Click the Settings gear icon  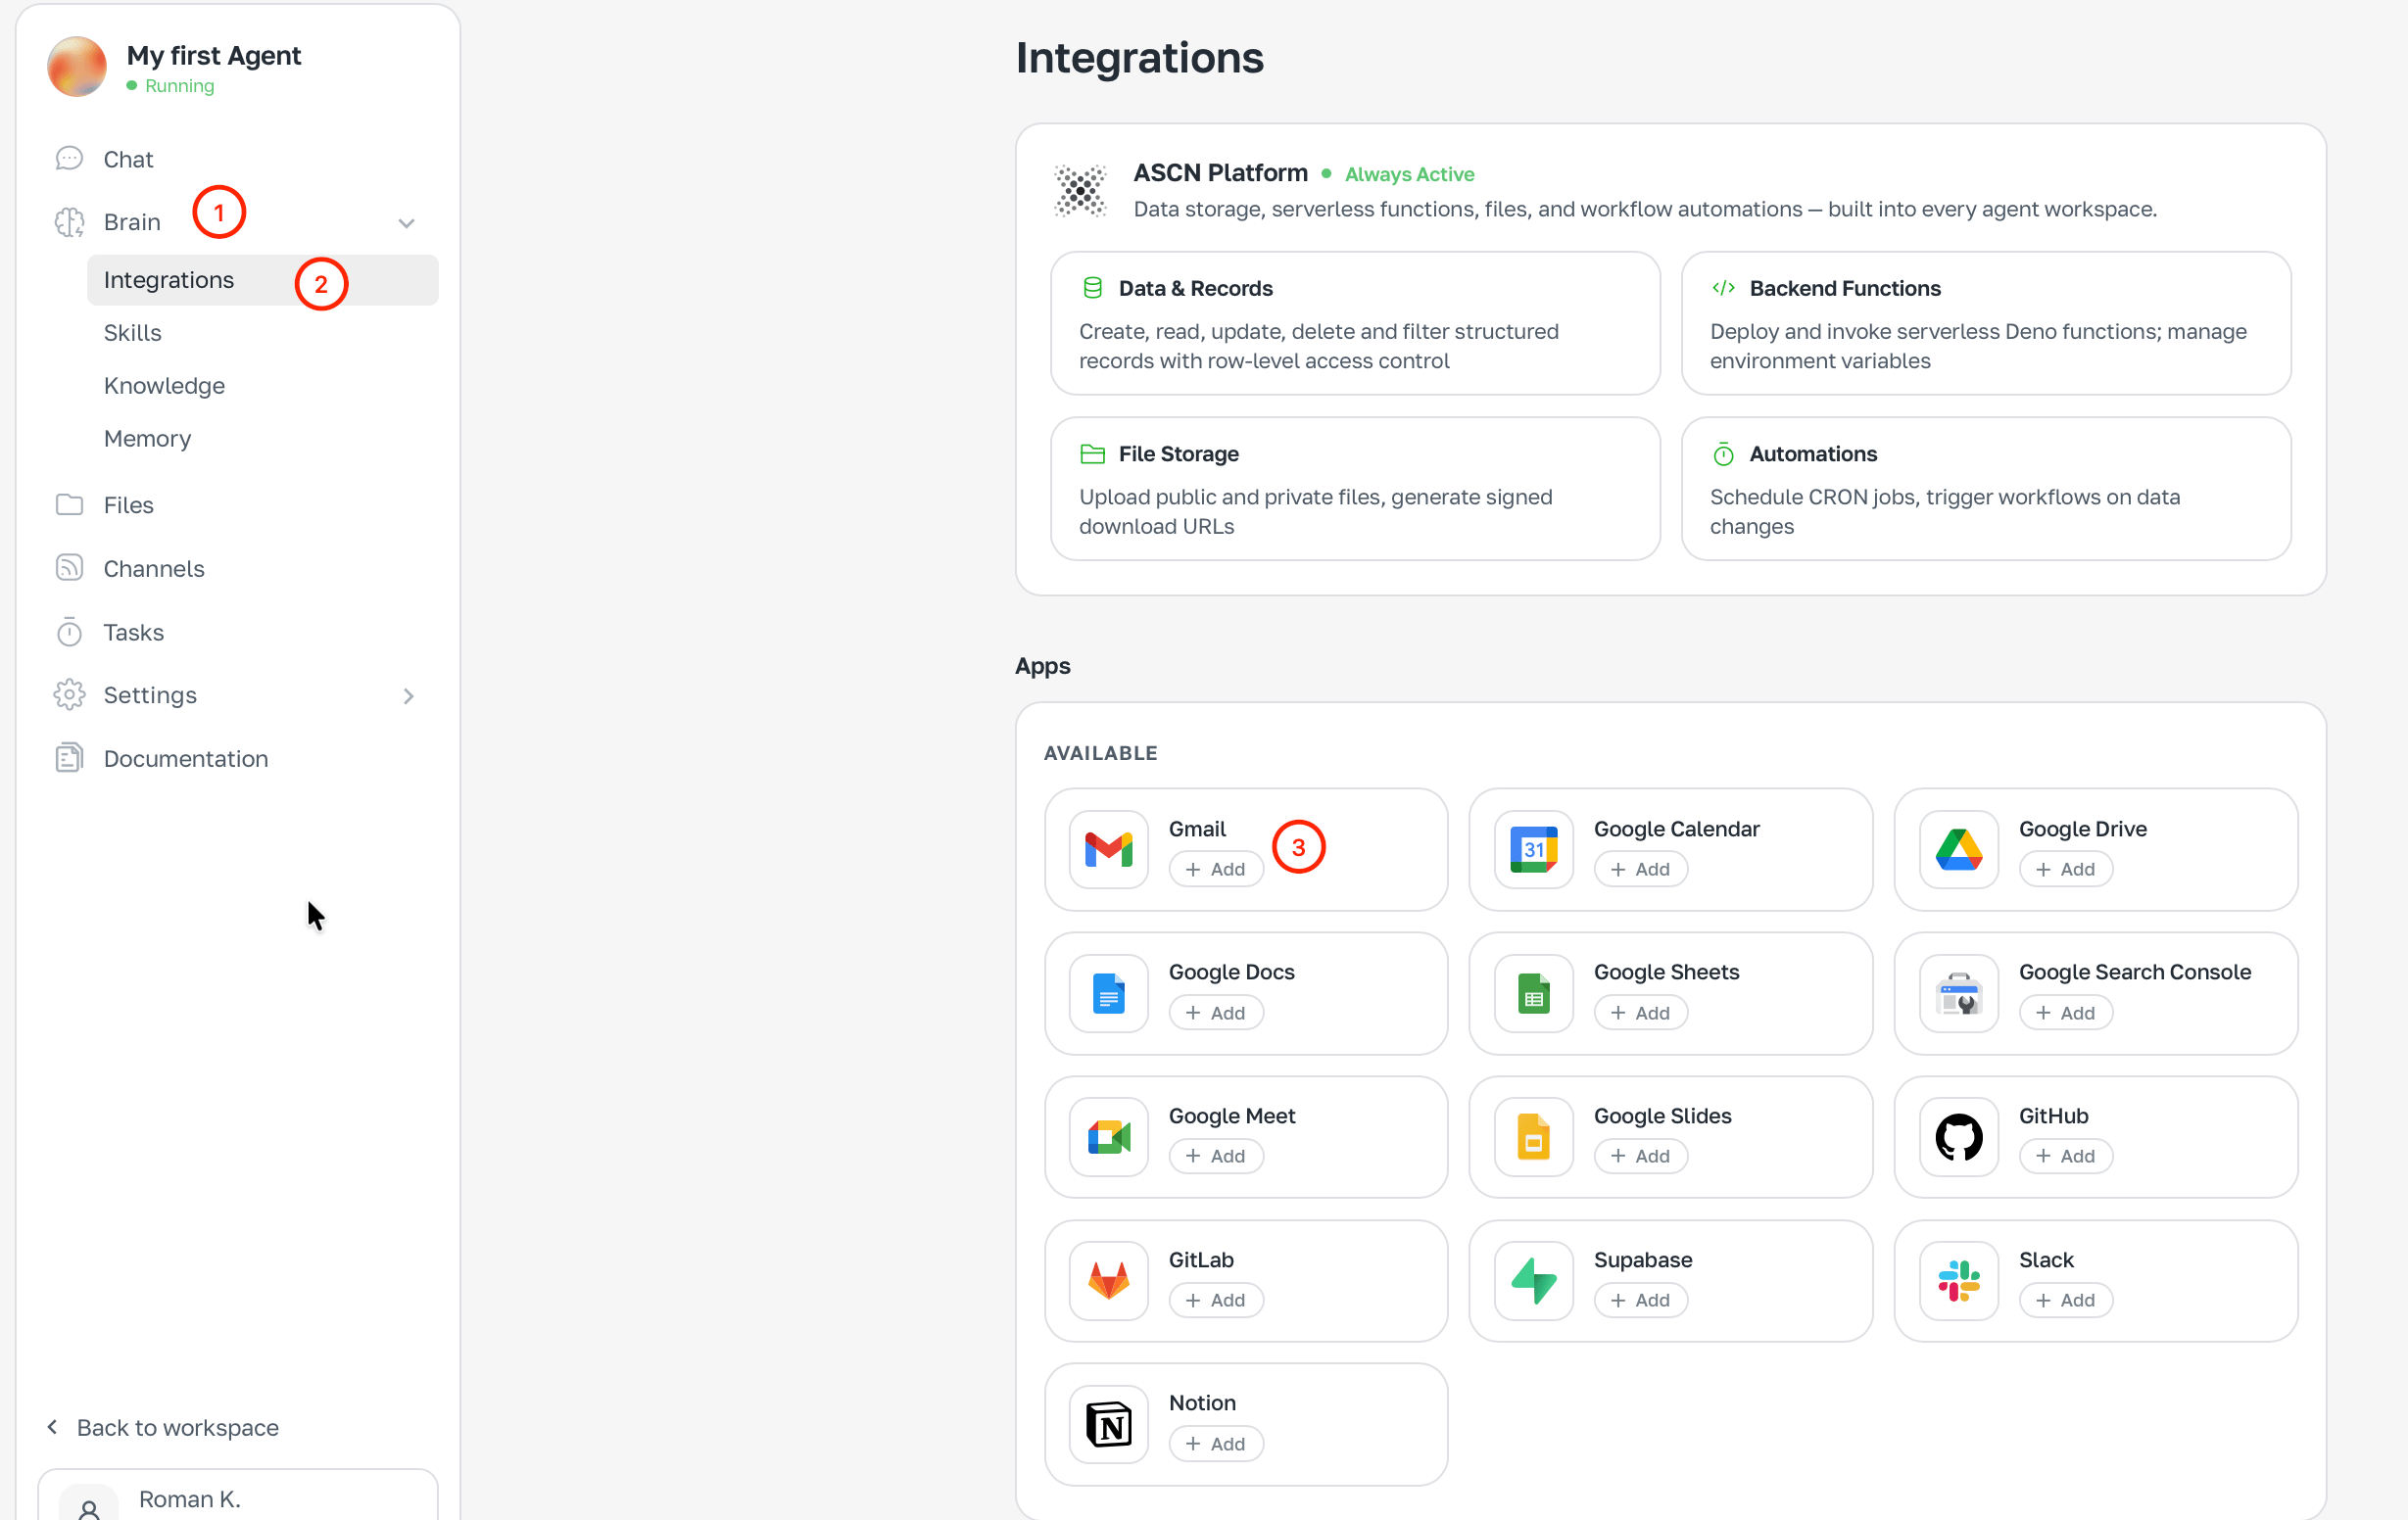[x=69, y=695]
